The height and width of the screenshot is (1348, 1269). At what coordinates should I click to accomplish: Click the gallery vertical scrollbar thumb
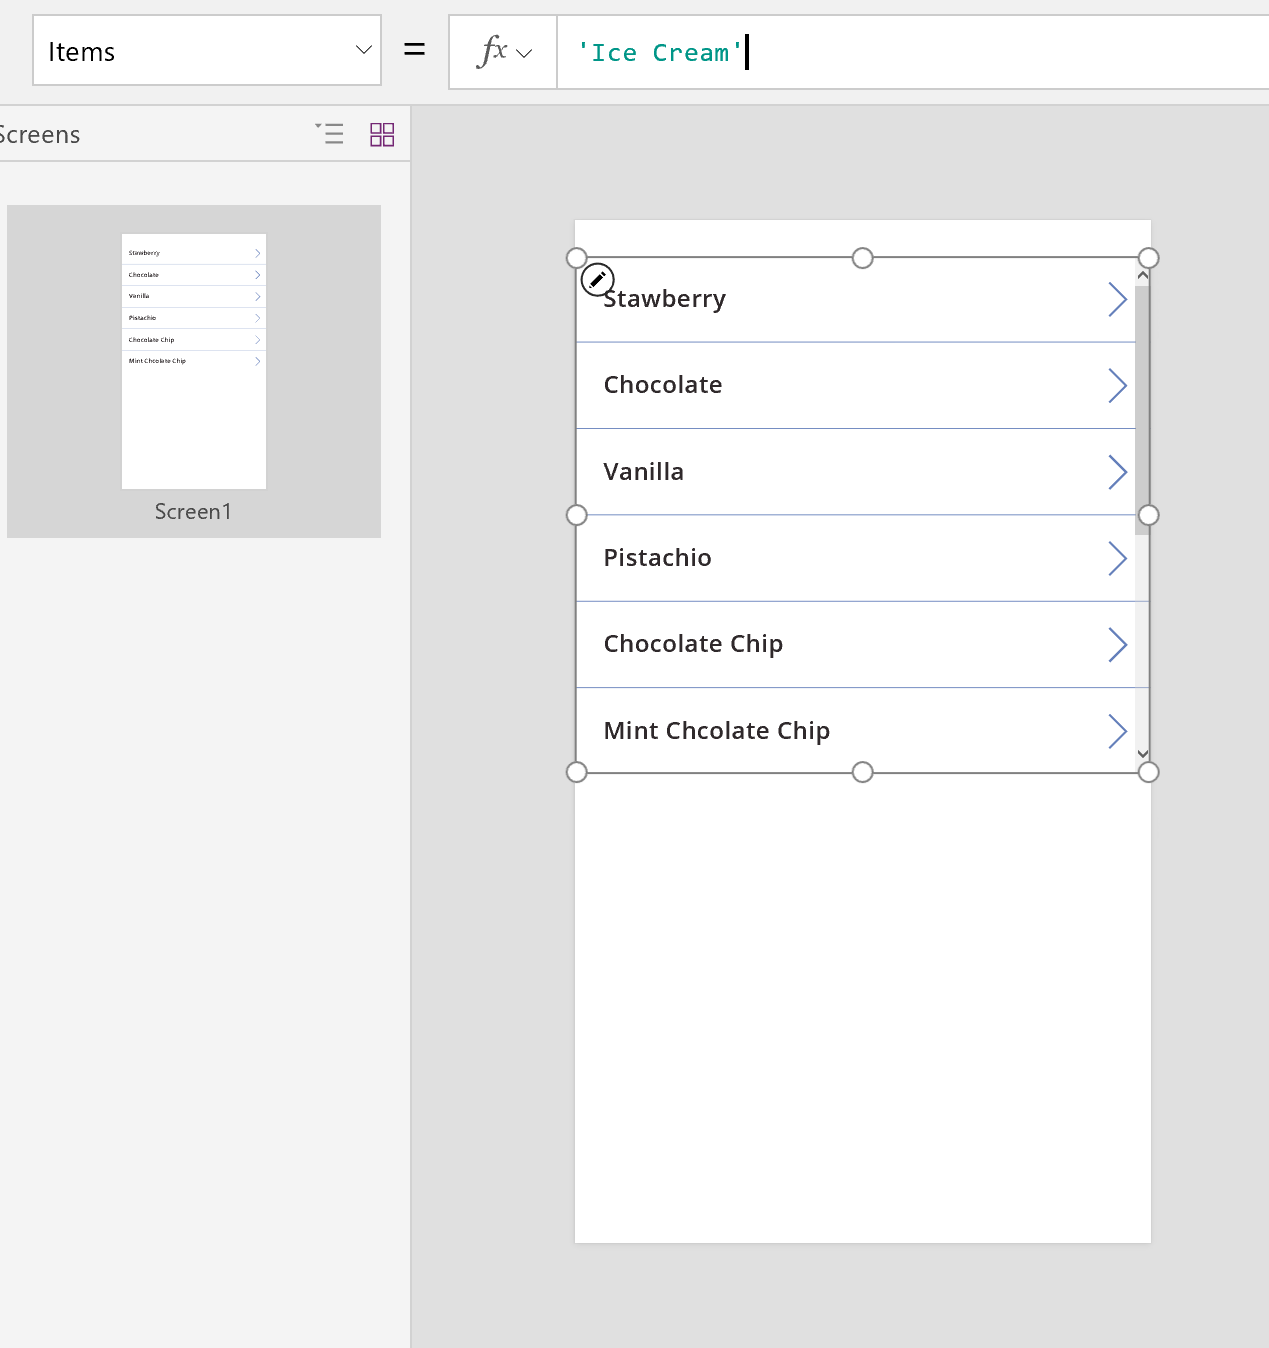pos(1142,410)
